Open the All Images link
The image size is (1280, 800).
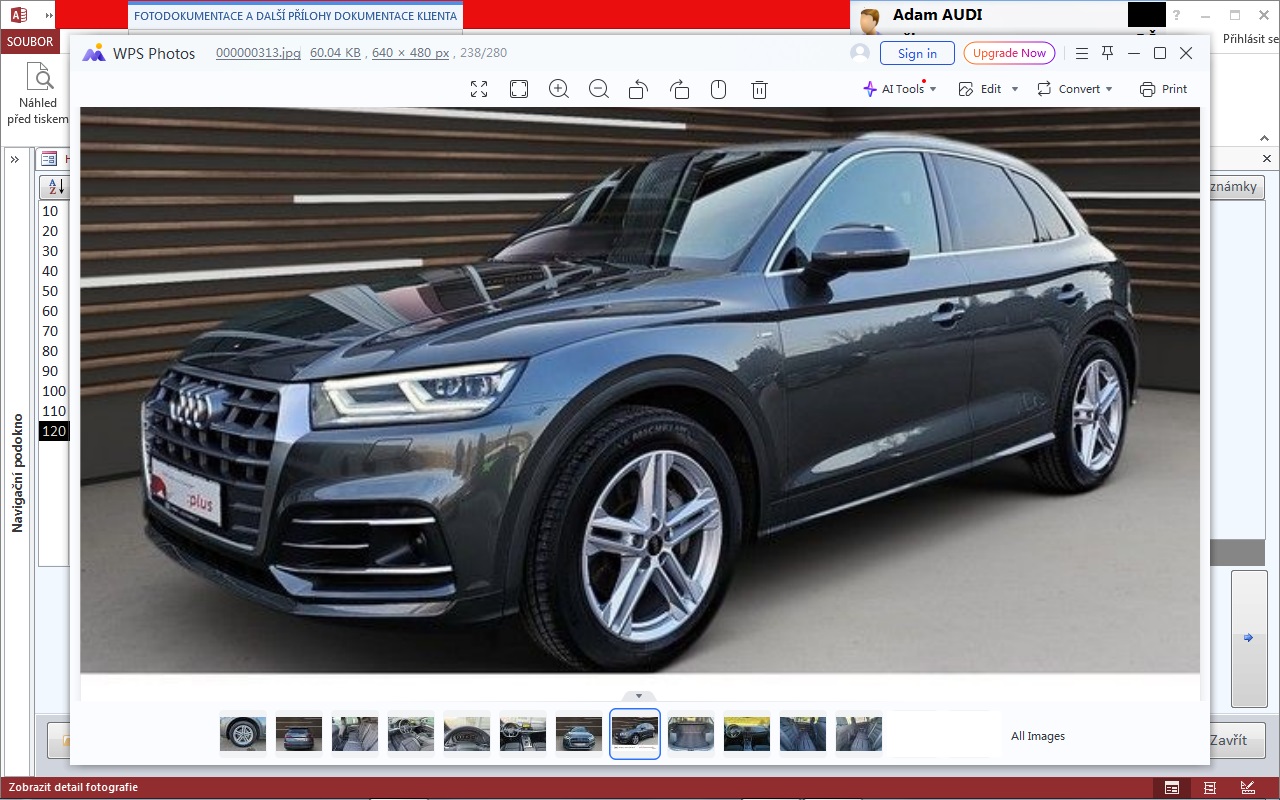[1037, 736]
